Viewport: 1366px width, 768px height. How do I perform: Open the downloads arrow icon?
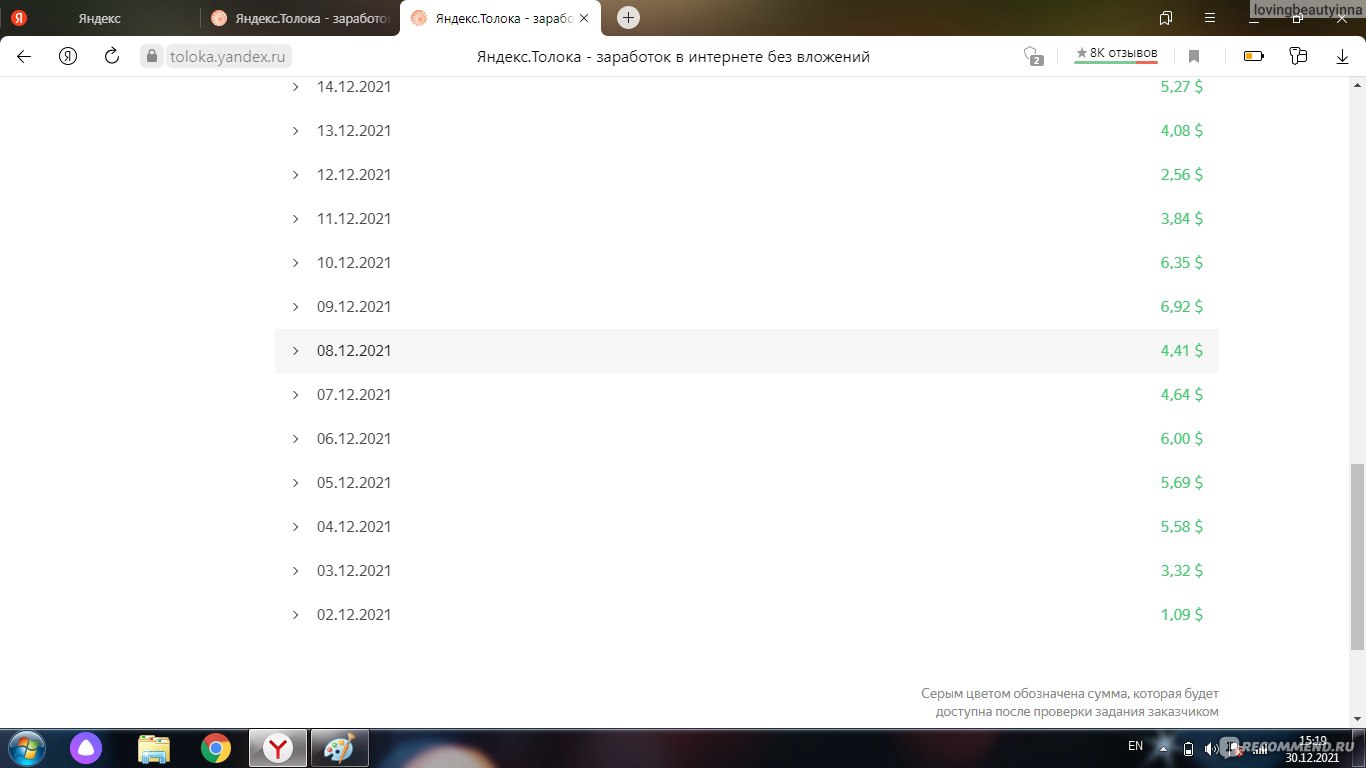1343,57
